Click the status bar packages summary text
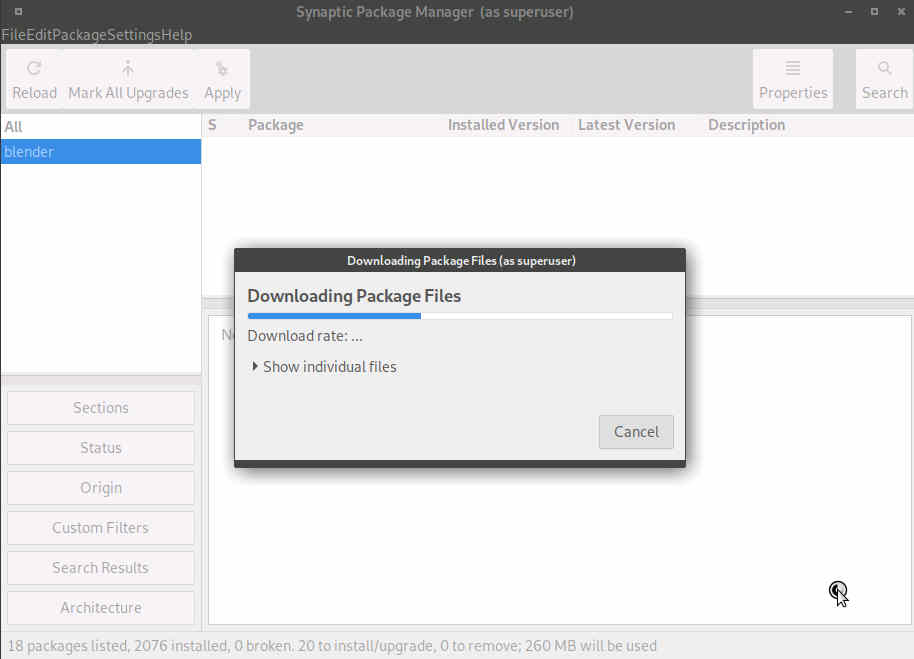This screenshot has height=659, width=914. [332, 646]
